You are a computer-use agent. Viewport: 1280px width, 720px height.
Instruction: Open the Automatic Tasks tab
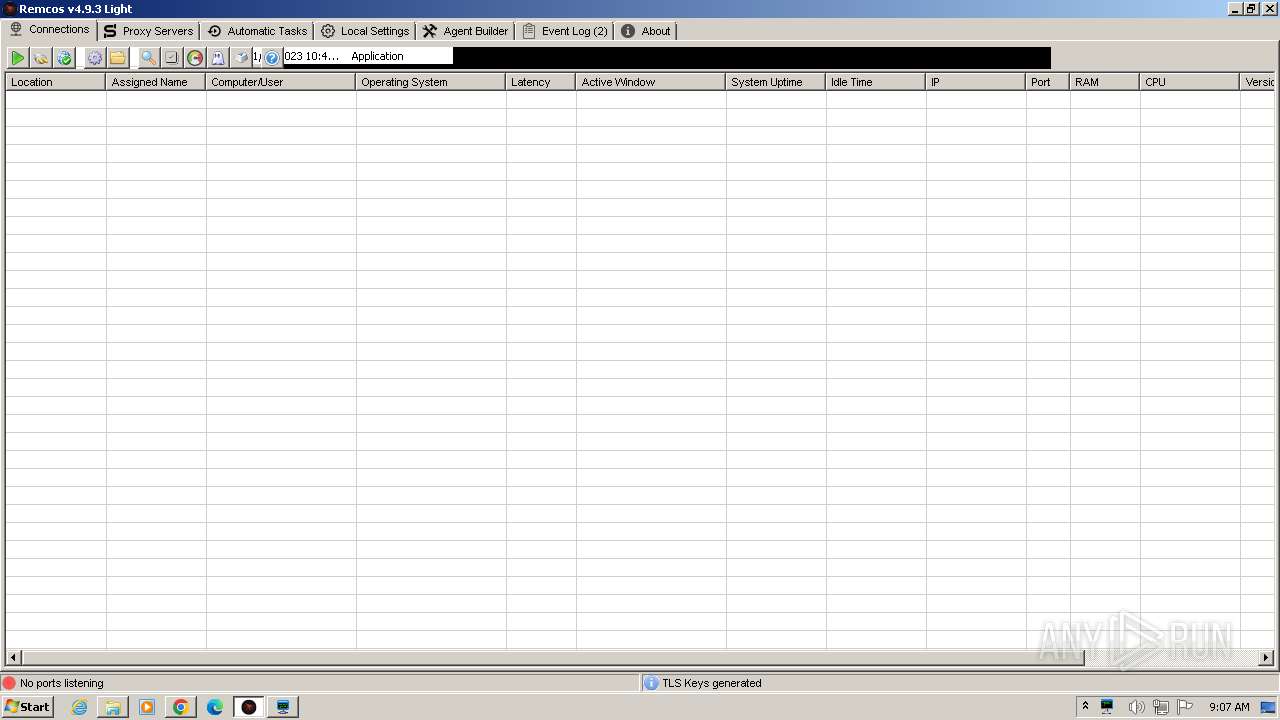(257, 31)
